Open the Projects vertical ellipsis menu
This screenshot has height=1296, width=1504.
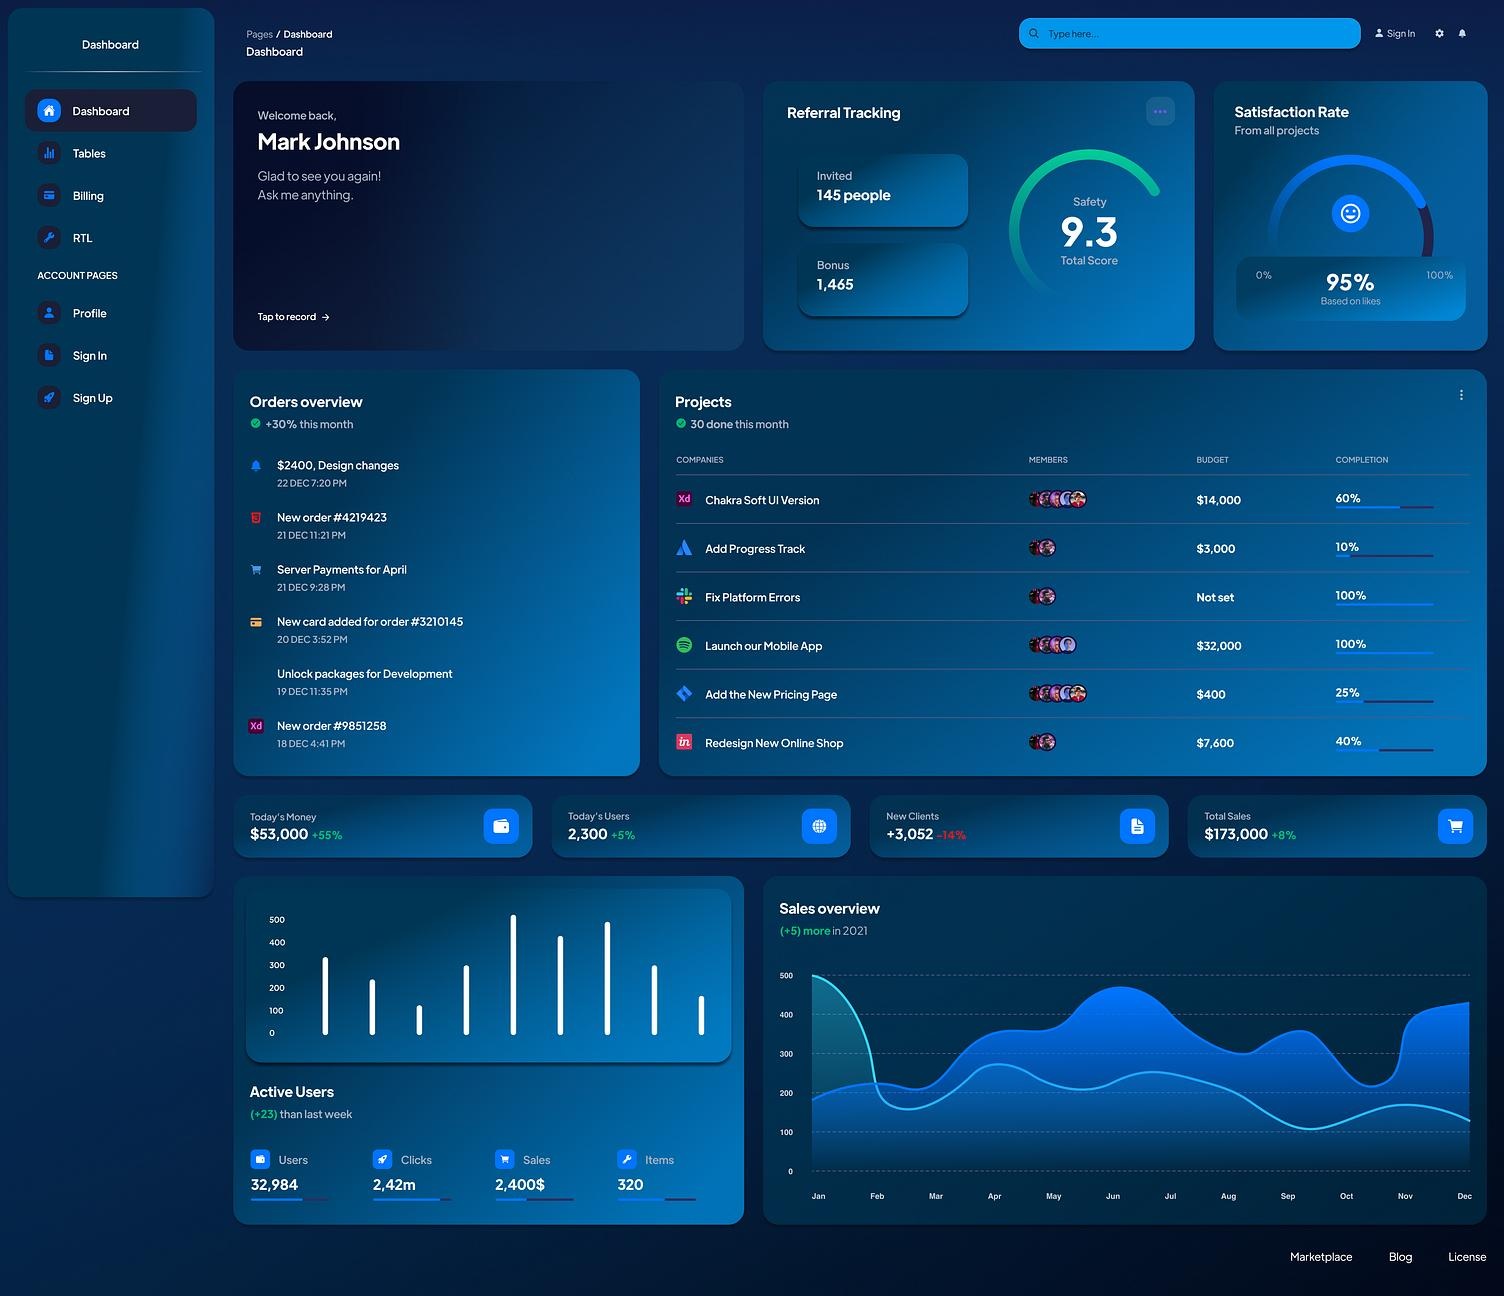pos(1461,395)
